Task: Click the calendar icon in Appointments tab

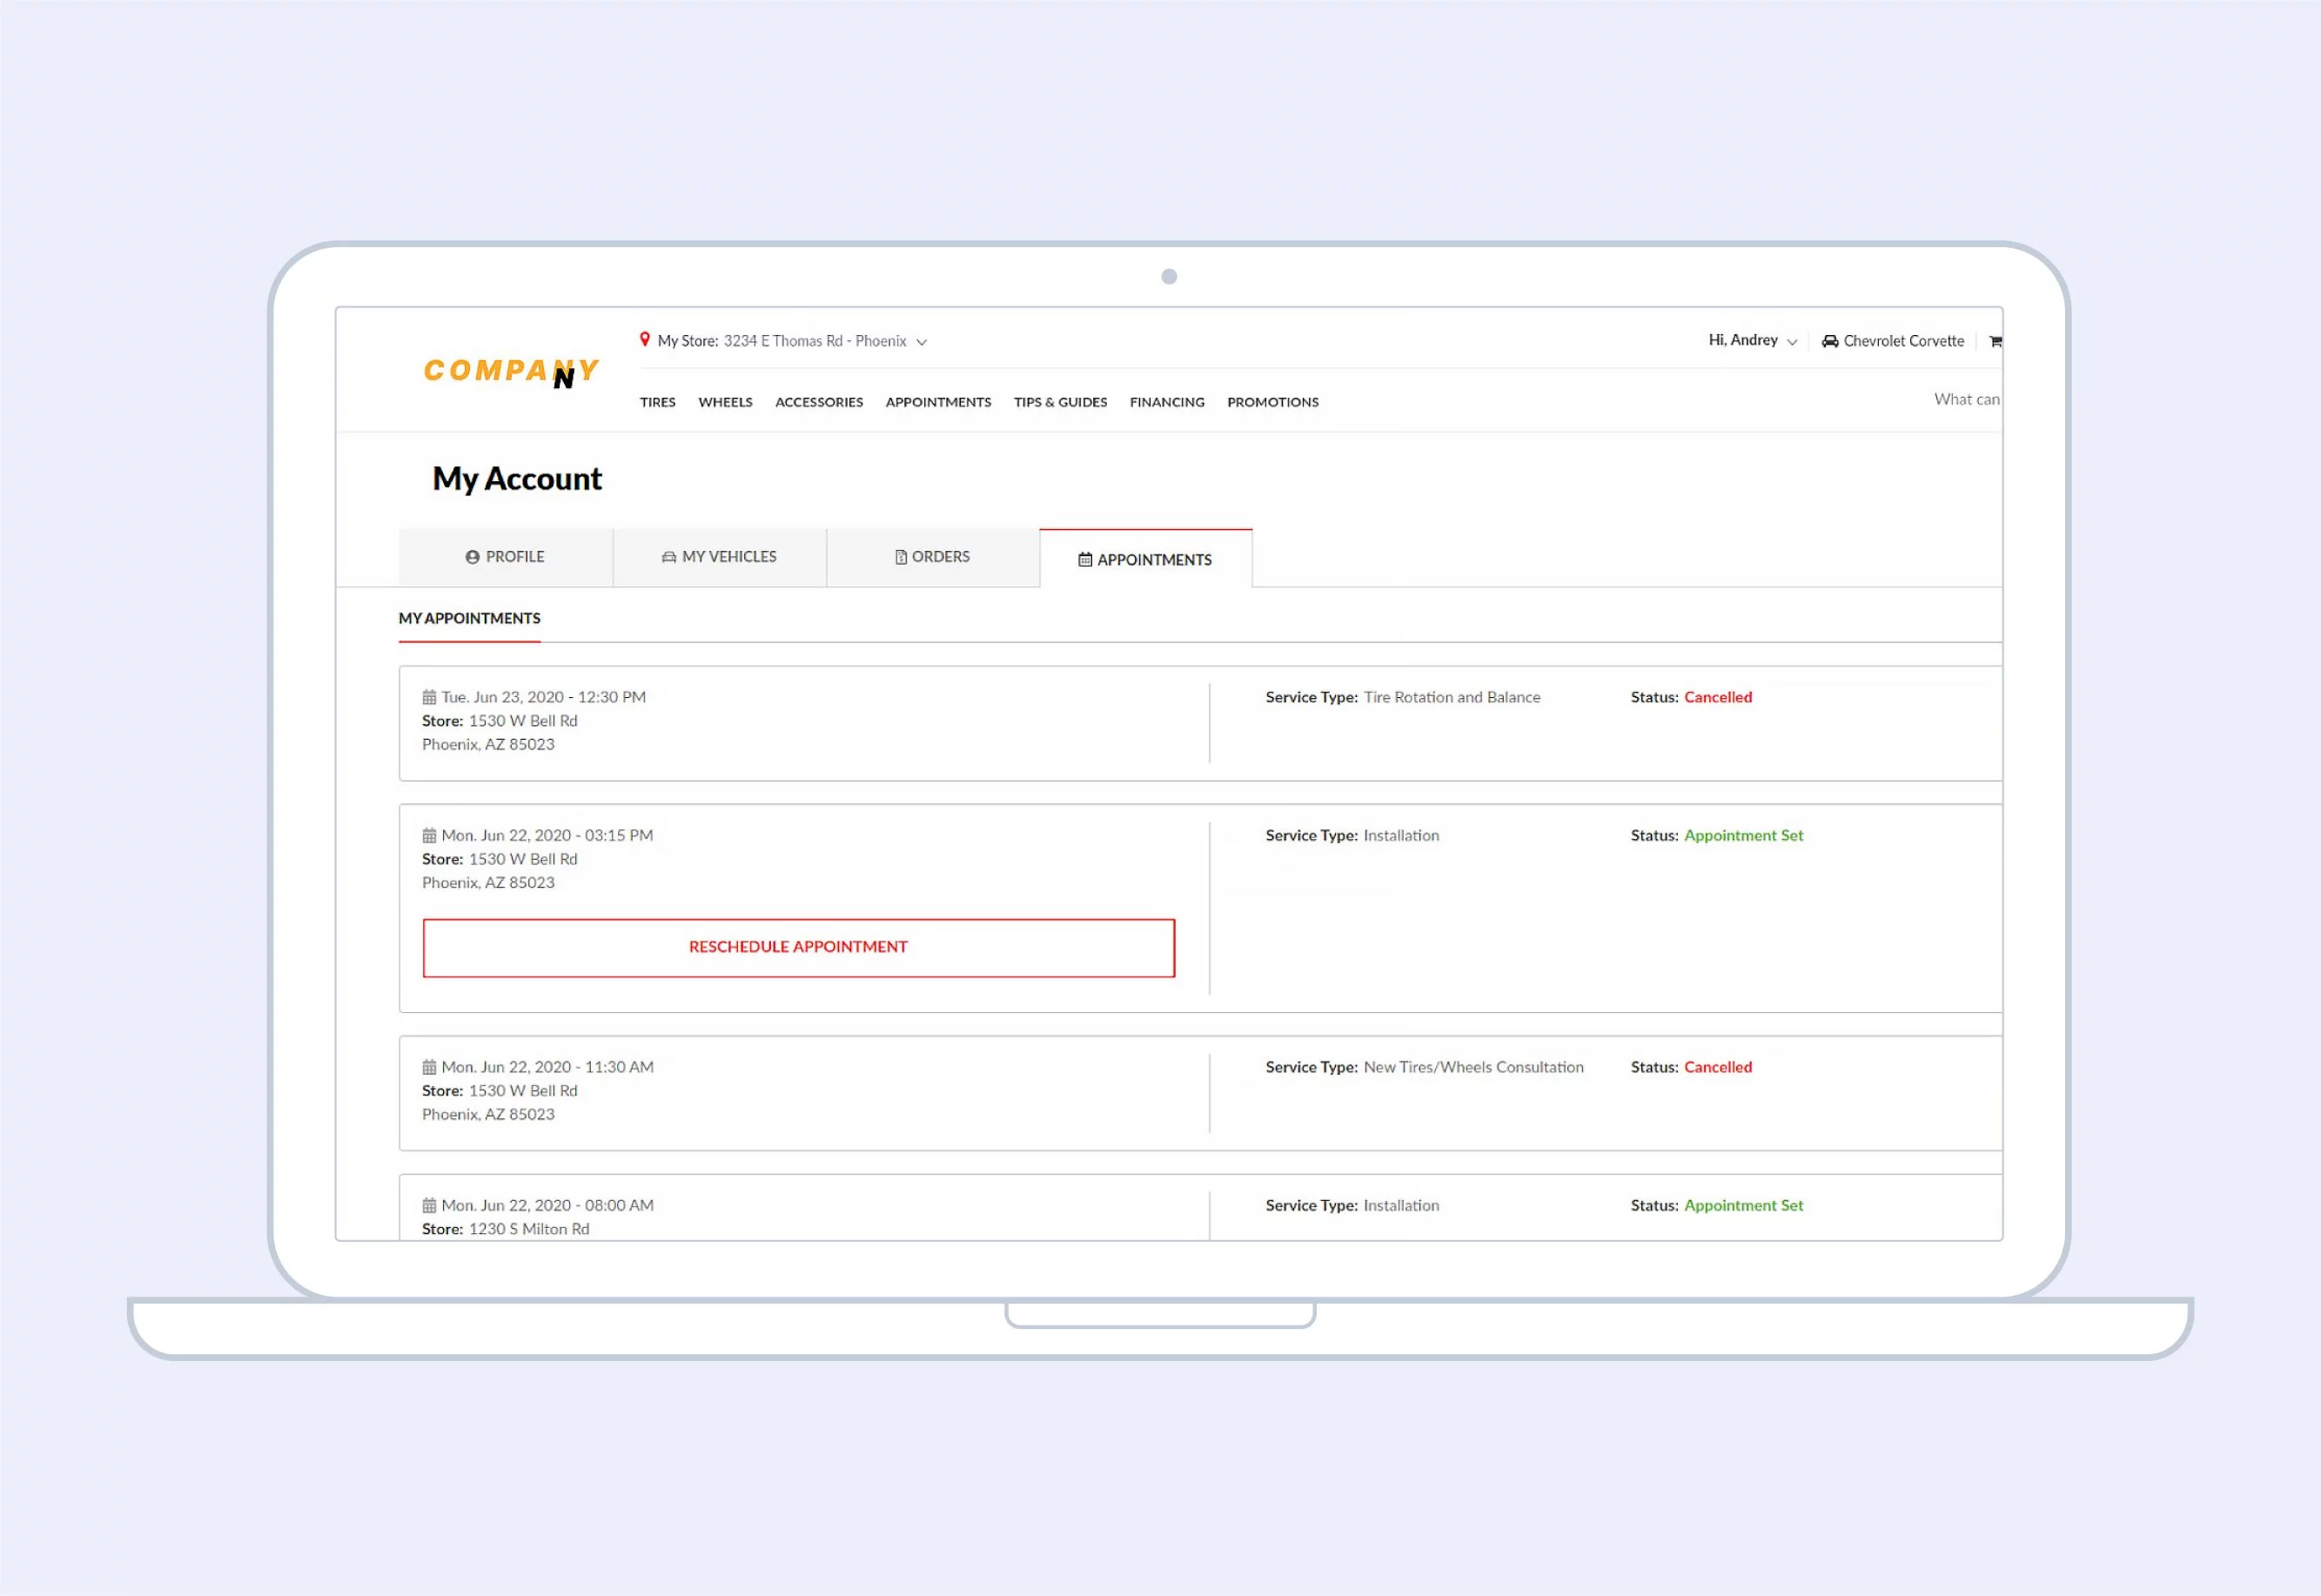Action: [x=1085, y=560]
